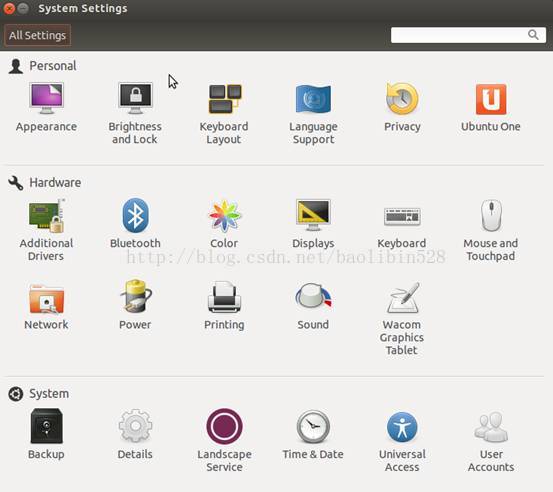Open Bluetooth settings
This screenshot has height=492, width=553.
click(135, 224)
